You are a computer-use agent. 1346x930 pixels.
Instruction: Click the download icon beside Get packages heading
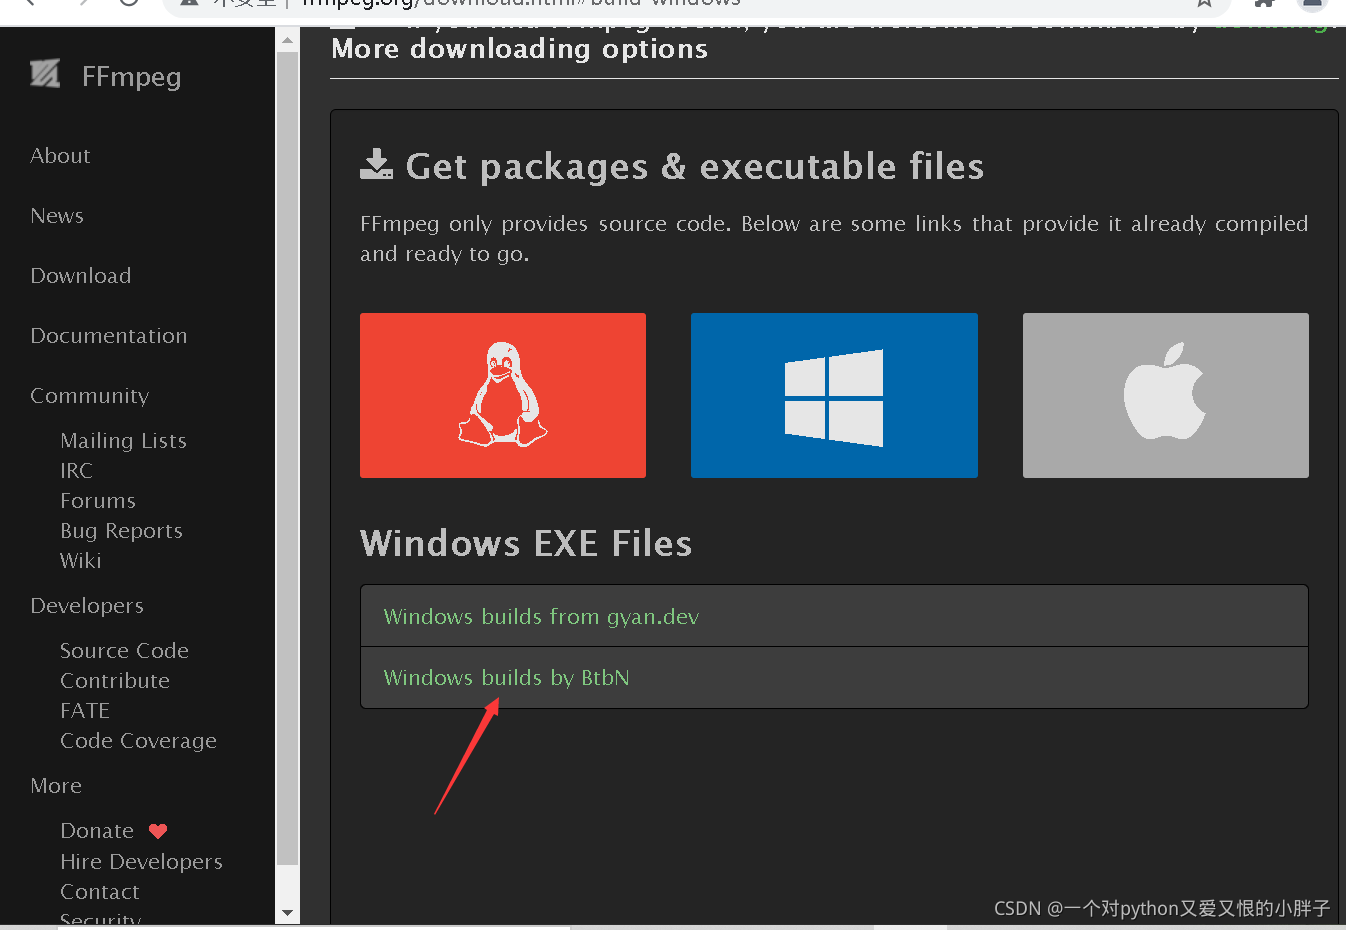pyautogui.click(x=376, y=164)
